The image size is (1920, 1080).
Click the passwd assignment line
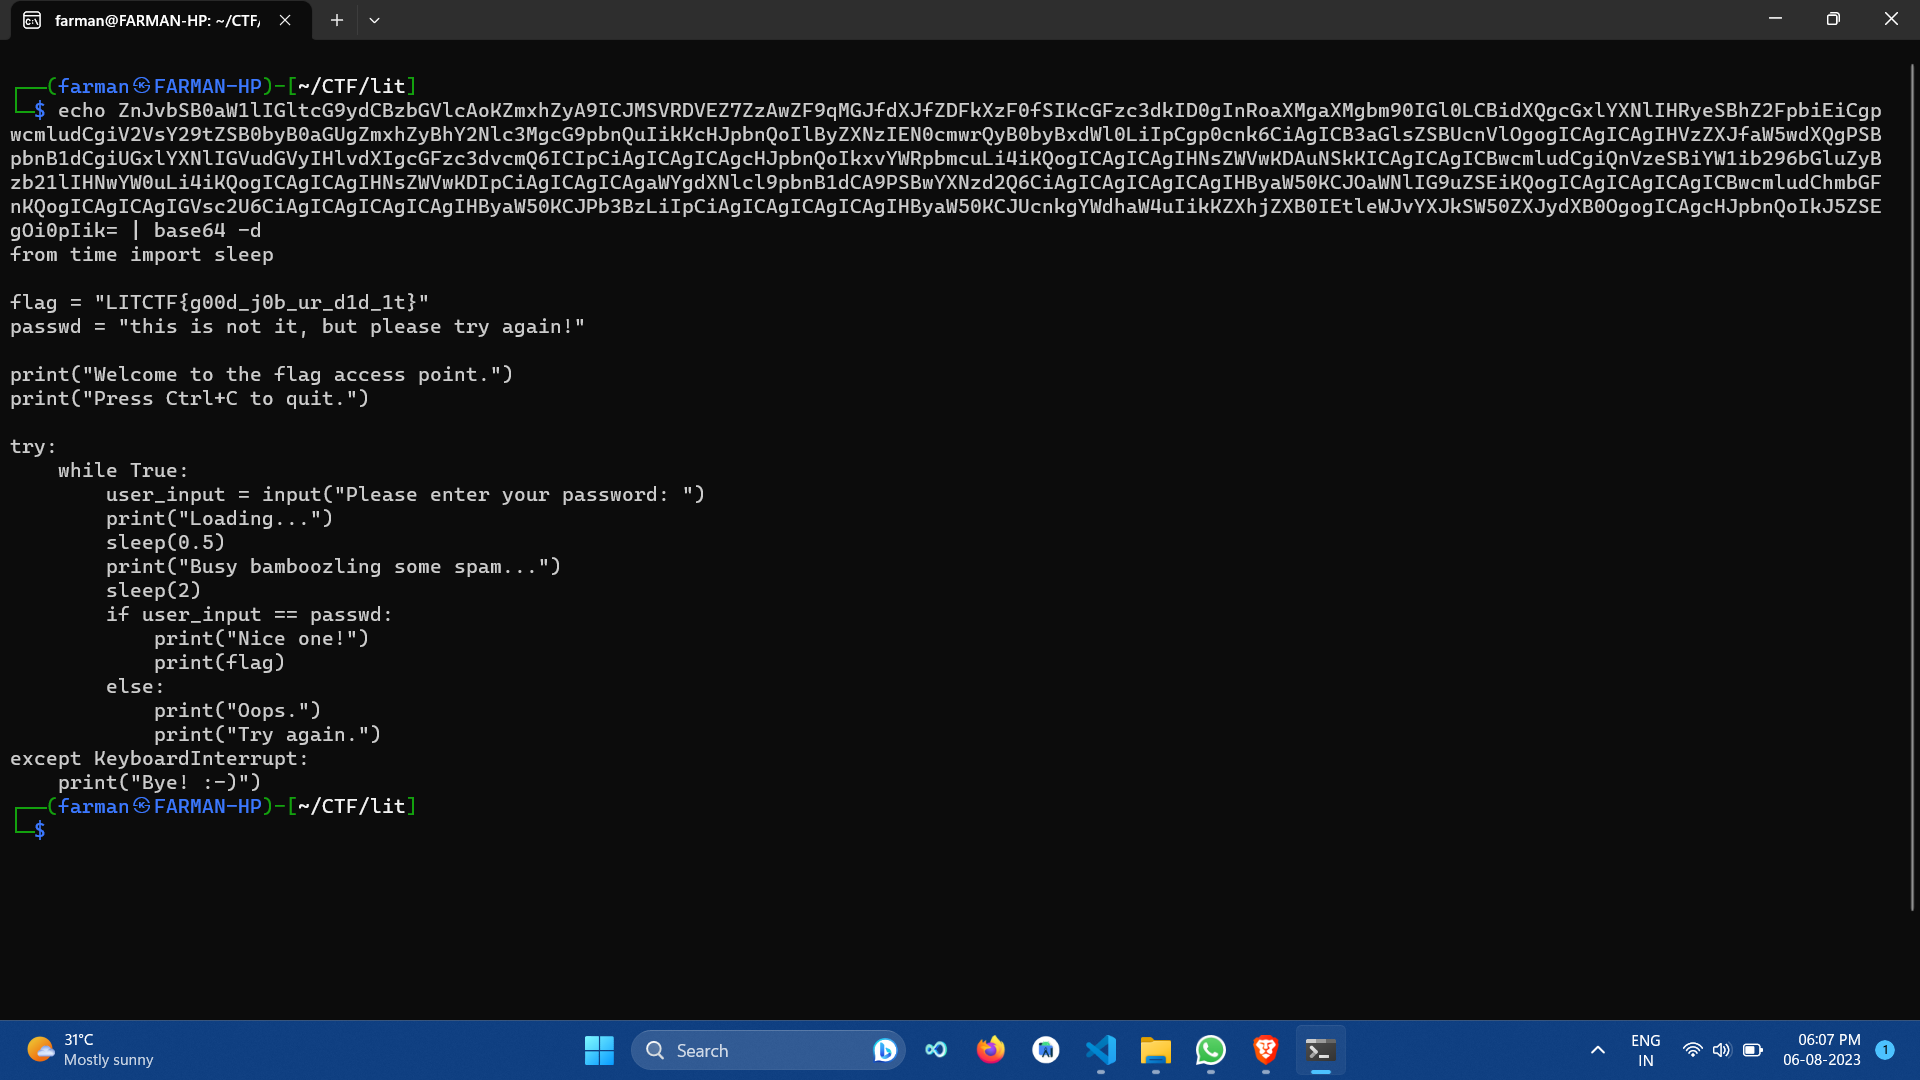click(297, 326)
